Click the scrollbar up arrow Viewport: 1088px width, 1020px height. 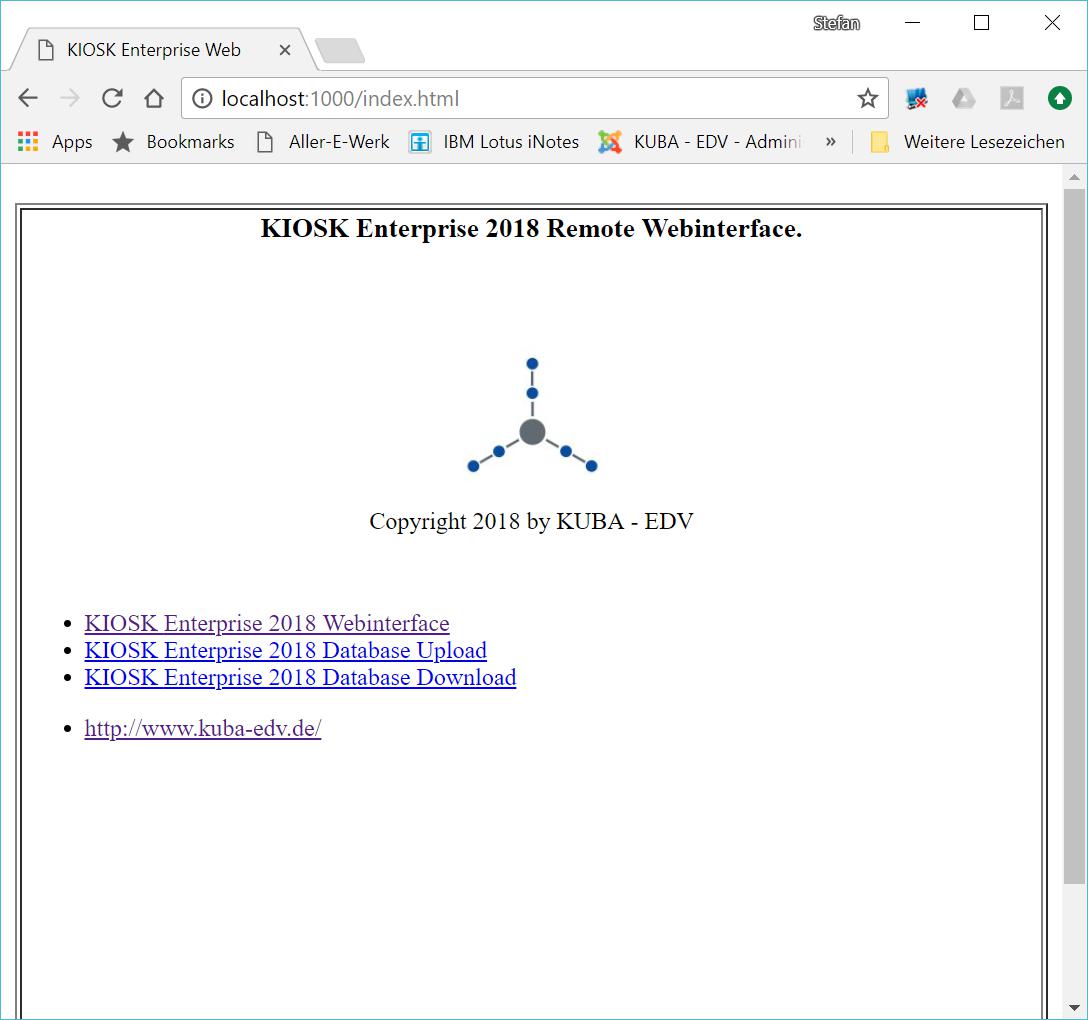(1074, 178)
